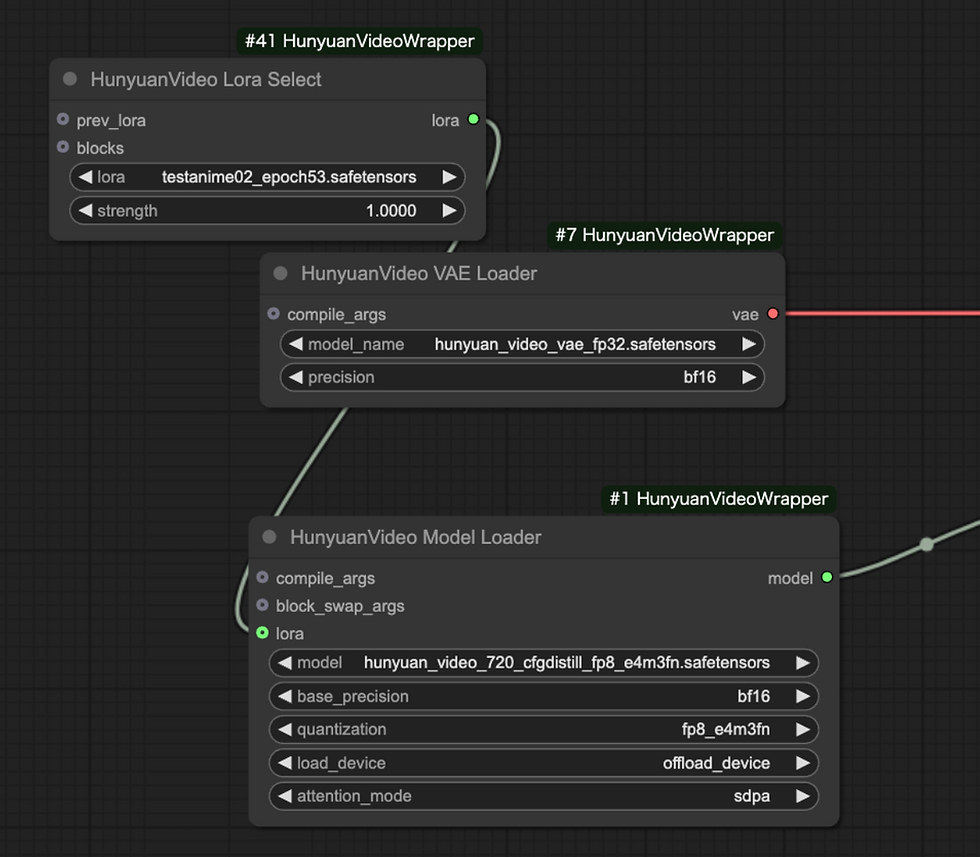Select the HunyuanVideo Model Loader title bar
This screenshot has height=857, width=980.
pyautogui.click(x=544, y=537)
